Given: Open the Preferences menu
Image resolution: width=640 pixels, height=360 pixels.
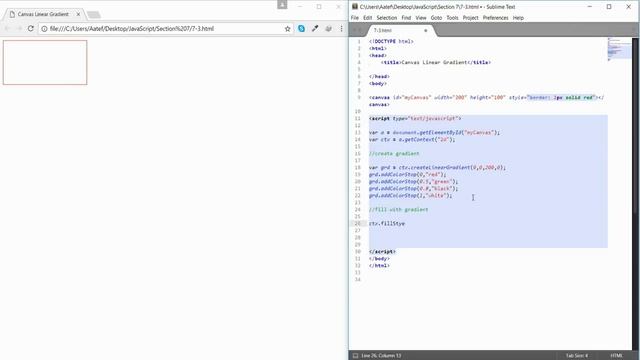Looking at the screenshot, I should (496, 18).
